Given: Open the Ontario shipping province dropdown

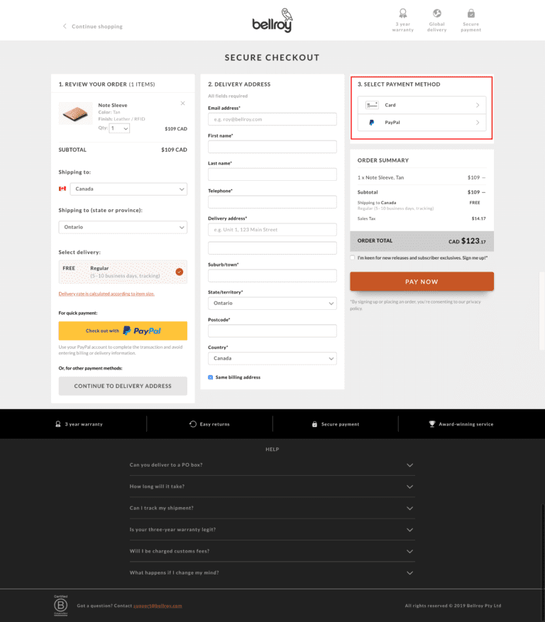Looking at the screenshot, I should (123, 227).
